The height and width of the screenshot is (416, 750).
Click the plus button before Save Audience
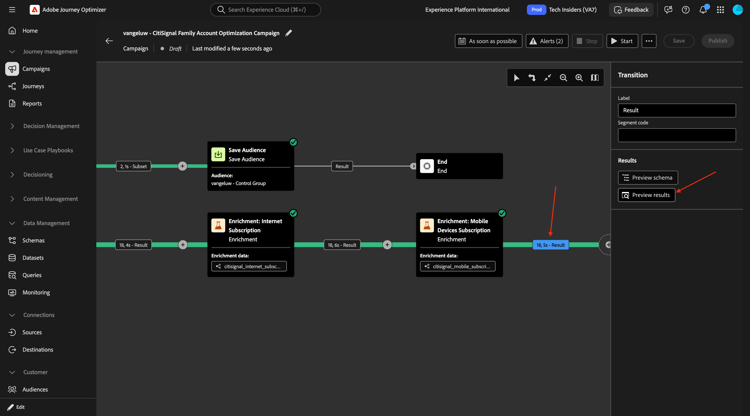pyautogui.click(x=183, y=166)
